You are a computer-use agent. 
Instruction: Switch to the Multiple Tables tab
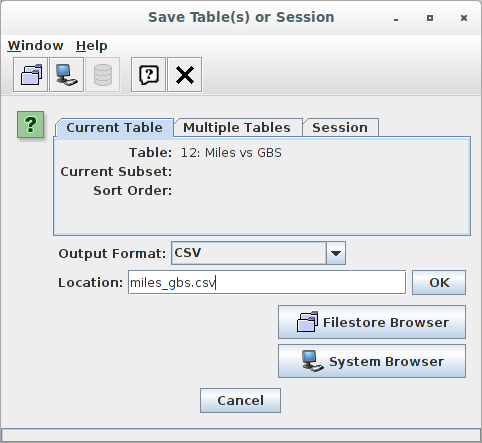coord(237,127)
